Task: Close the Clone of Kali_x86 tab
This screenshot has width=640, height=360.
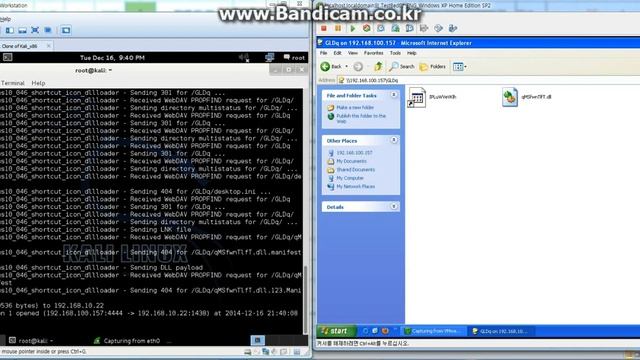Action: (x=49, y=46)
